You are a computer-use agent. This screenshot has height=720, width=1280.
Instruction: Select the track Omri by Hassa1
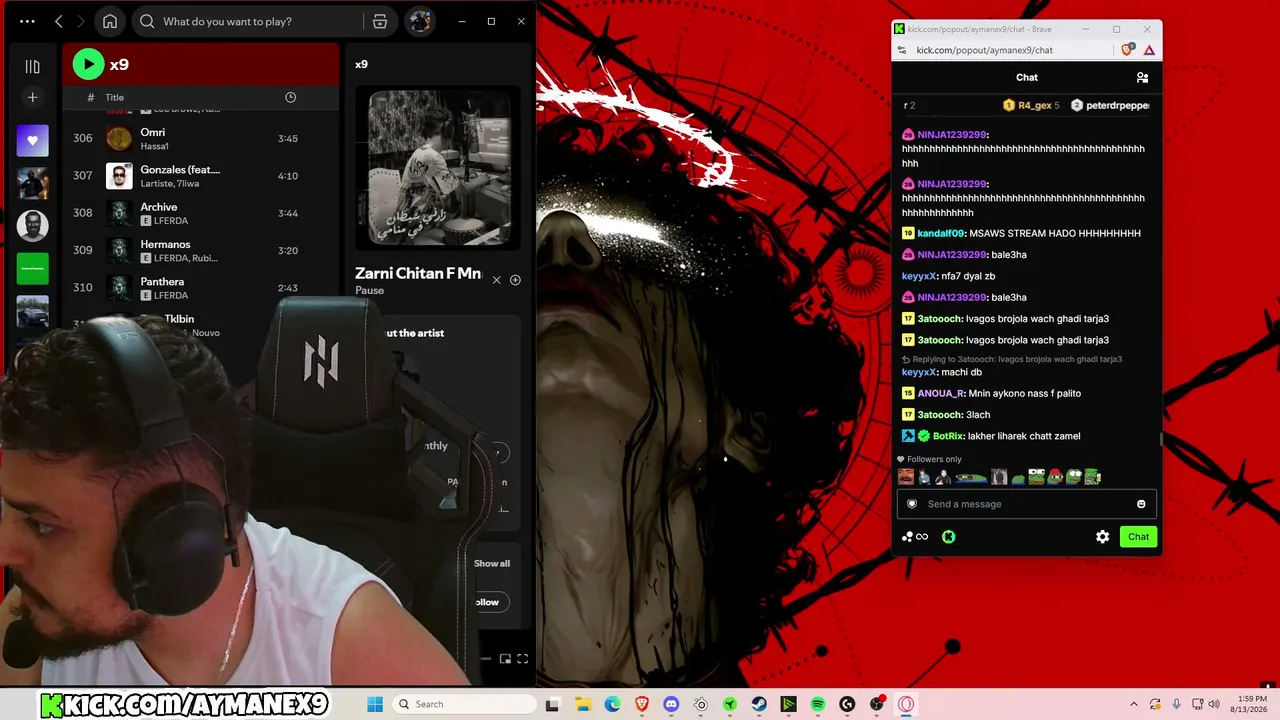pos(200,138)
